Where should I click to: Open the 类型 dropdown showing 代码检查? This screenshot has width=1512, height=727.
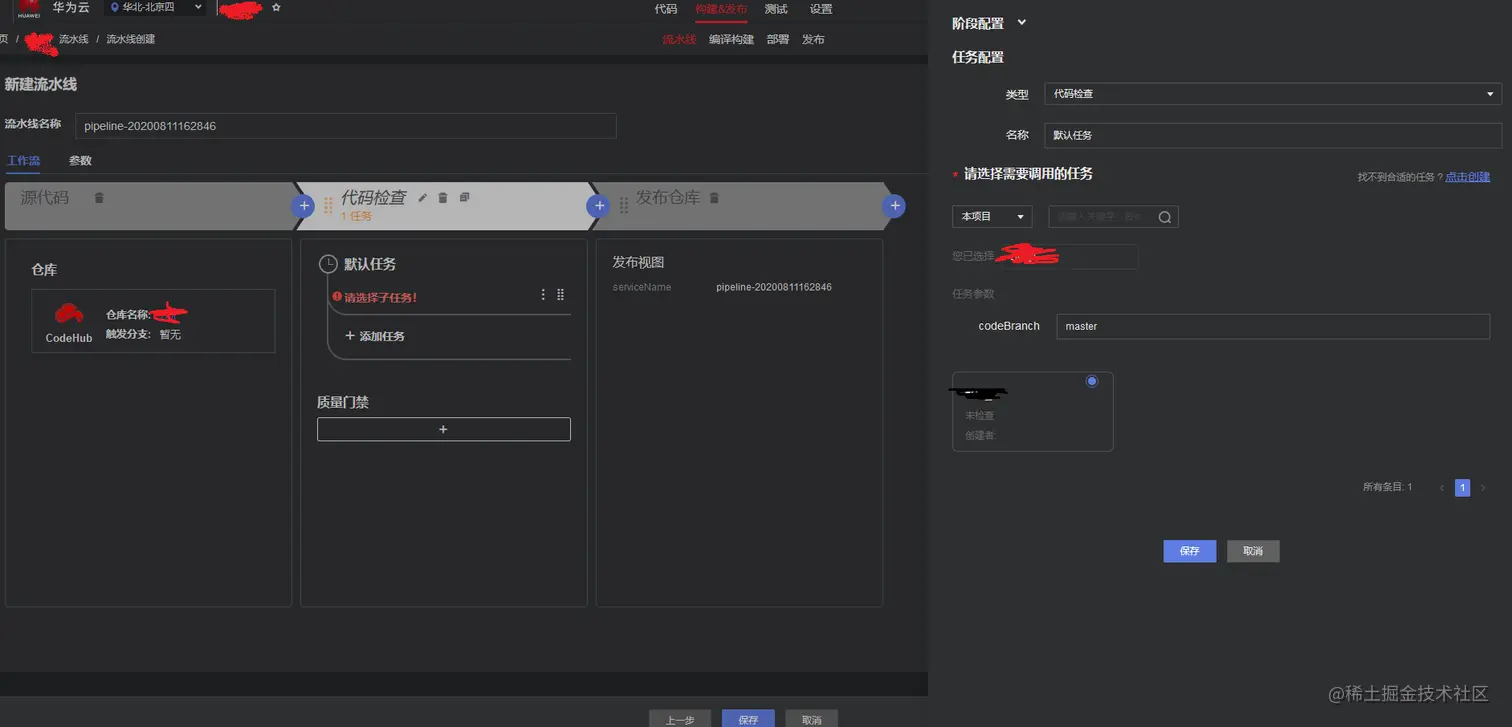pyautogui.click(x=1271, y=94)
